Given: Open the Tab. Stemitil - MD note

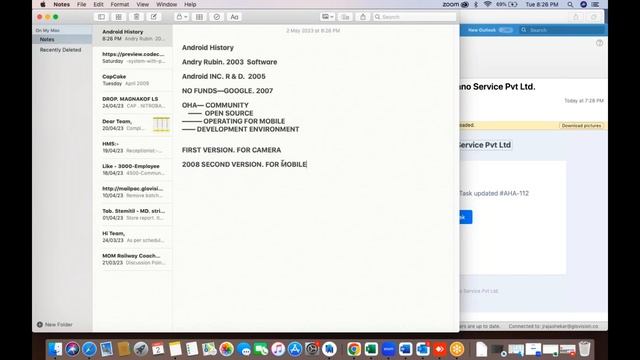Looking at the screenshot, I should [133, 215].
